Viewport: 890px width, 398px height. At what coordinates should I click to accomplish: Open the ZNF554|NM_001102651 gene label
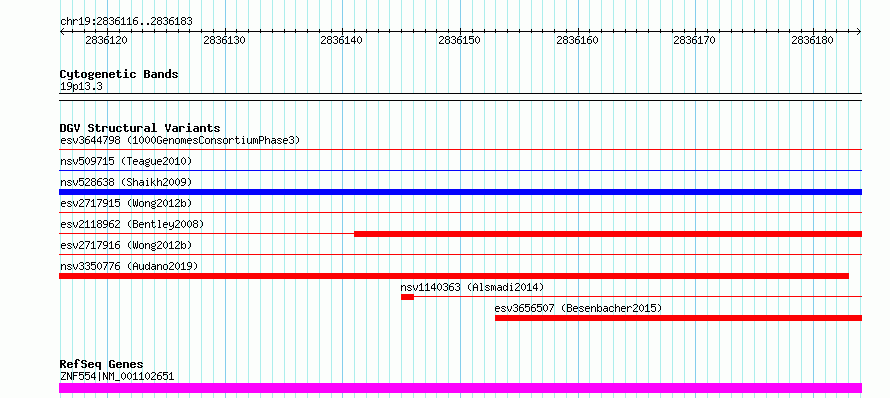tap(117, 376)
